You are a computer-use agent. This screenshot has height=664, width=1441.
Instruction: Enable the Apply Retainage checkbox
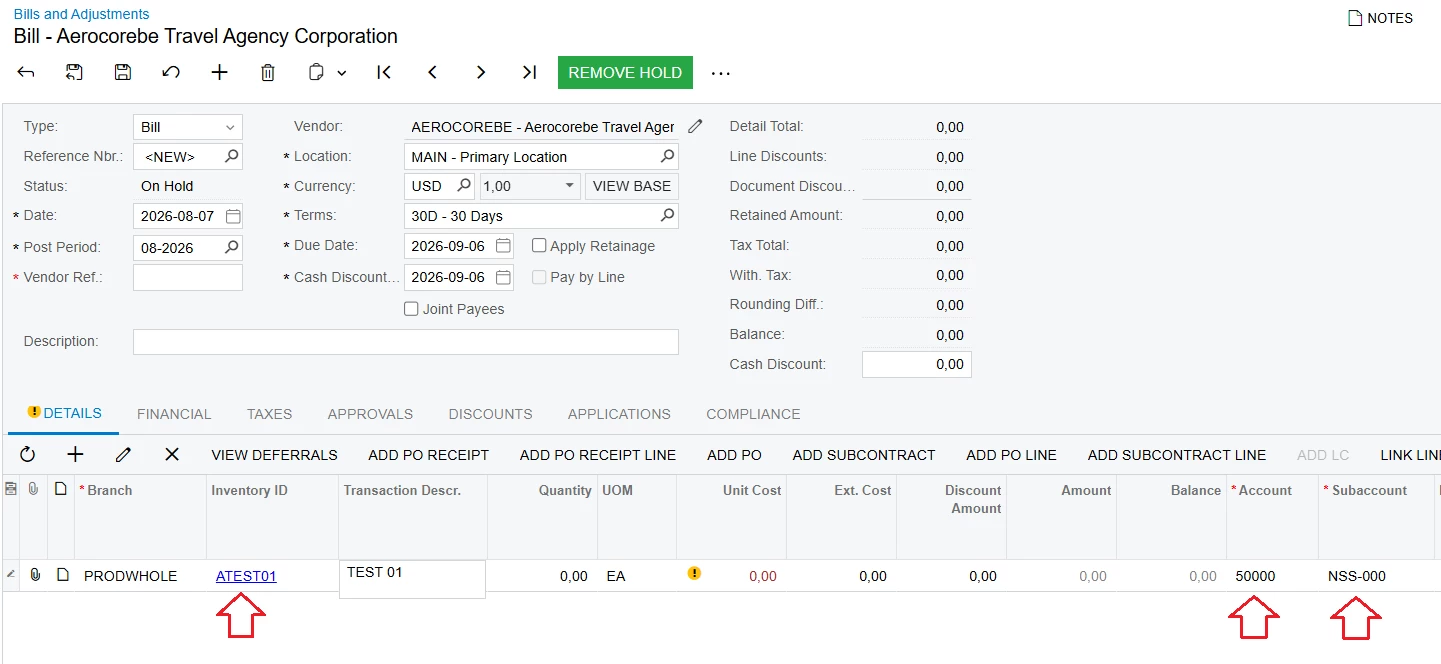tap(539, 245)
